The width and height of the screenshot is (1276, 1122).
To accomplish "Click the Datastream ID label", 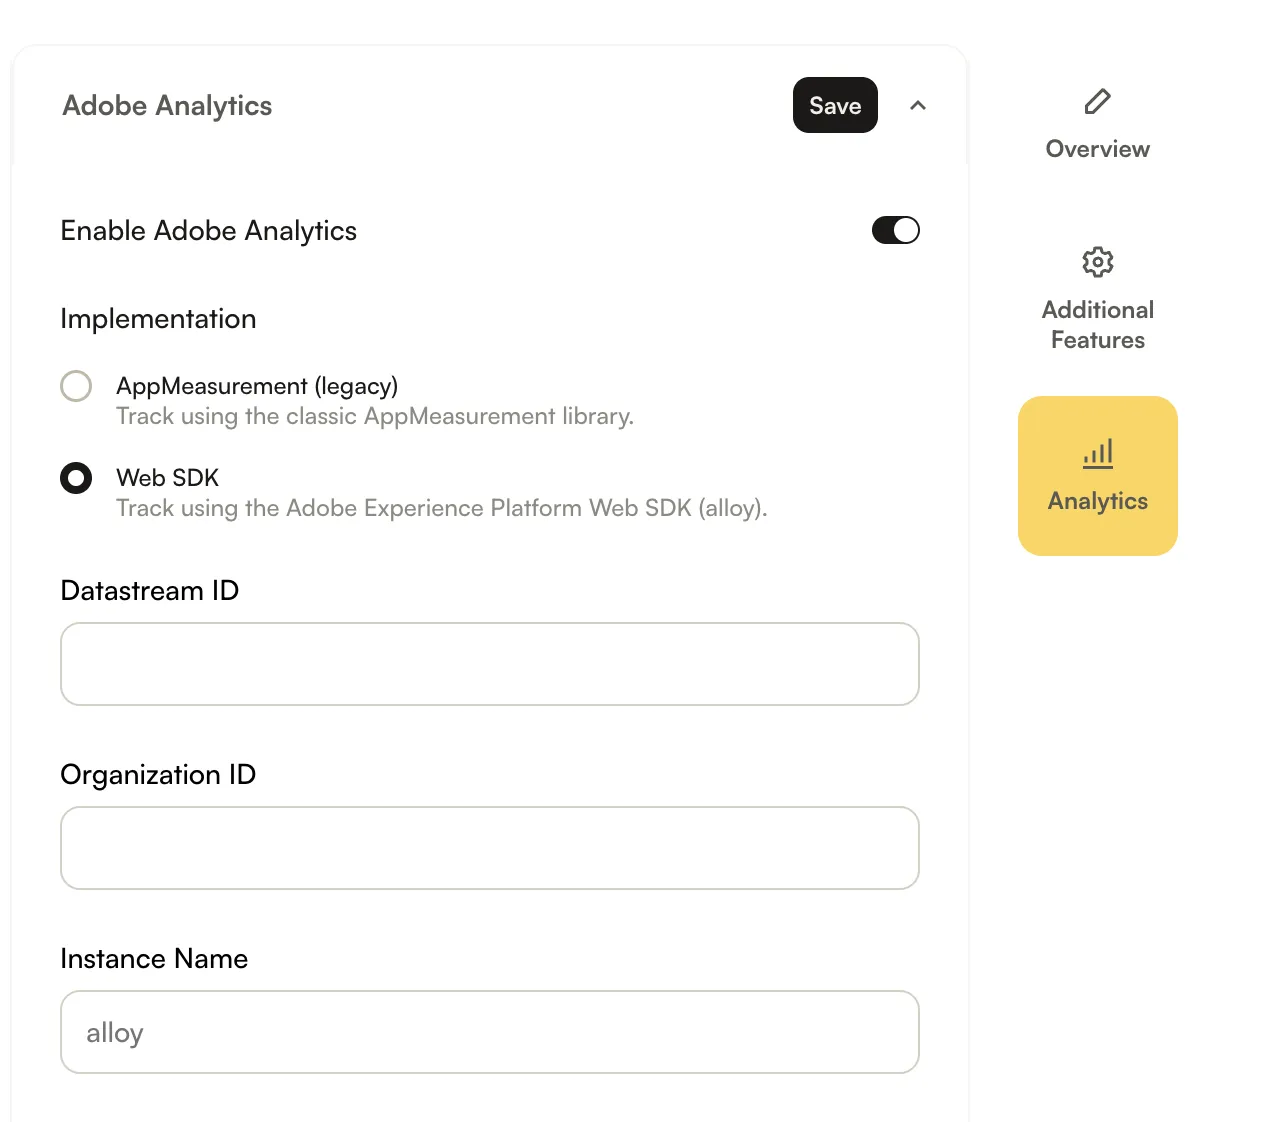I will [x=149, y=591].
